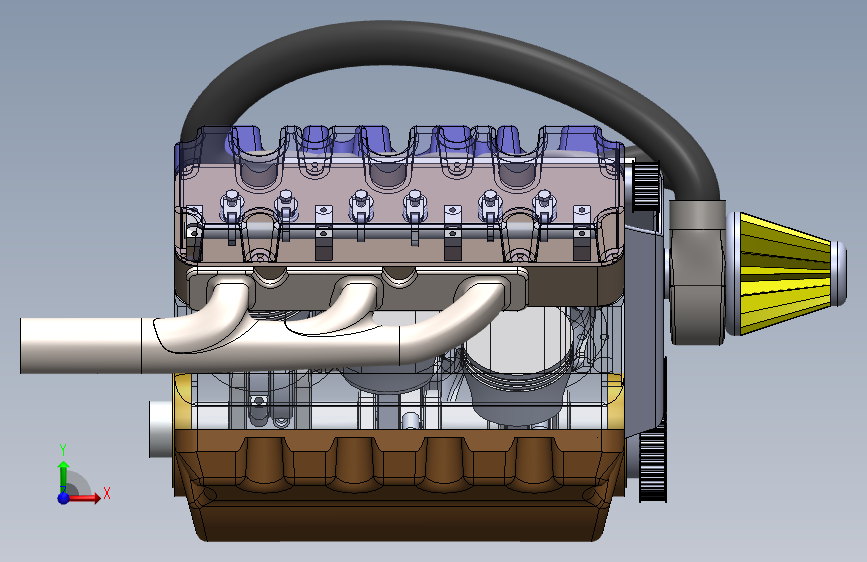867x562 pixels.
Task: Select the gray throttle body behind the air filter
Action: pos(698,272)
